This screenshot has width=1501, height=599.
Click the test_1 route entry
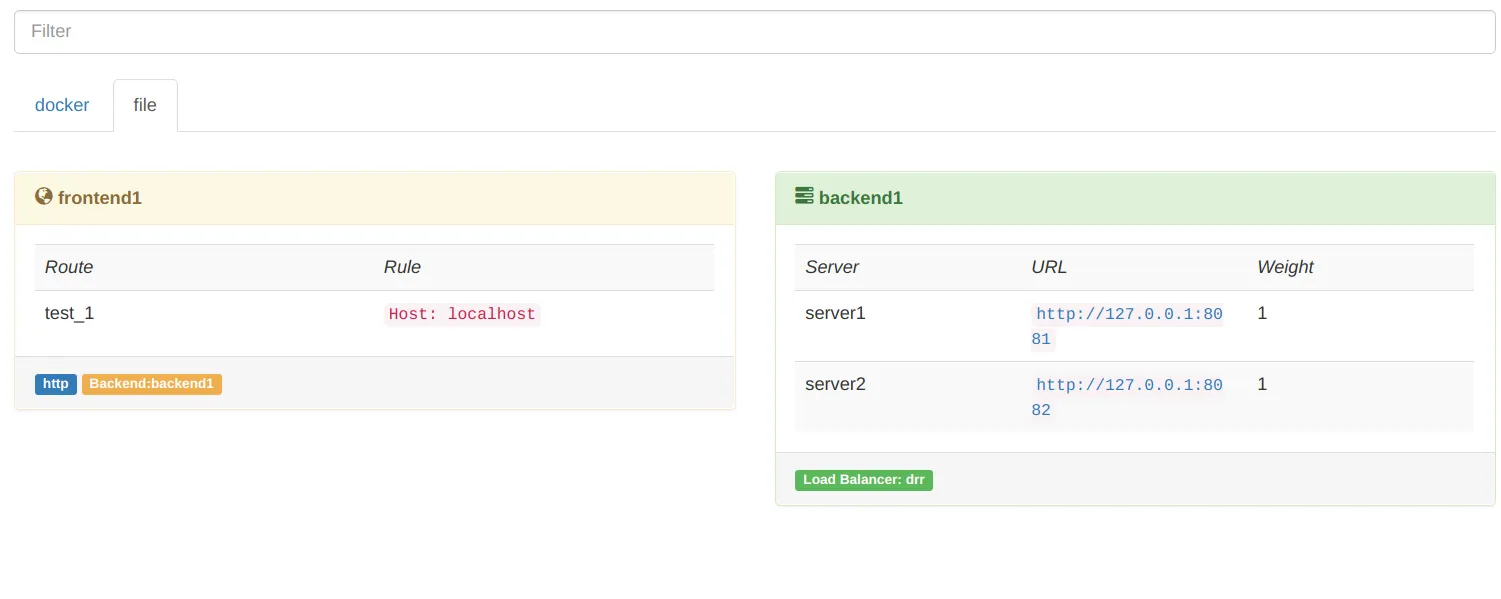tap(70, 313)
